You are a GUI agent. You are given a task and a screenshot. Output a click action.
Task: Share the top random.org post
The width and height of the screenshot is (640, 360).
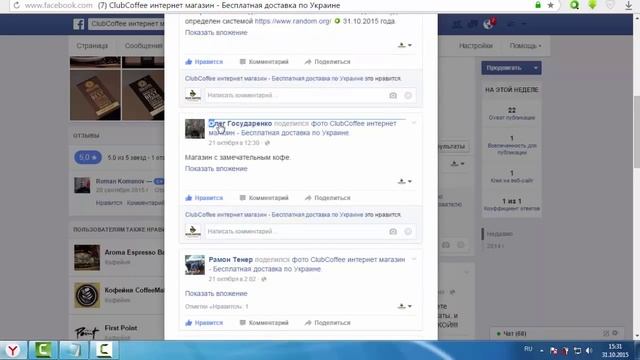(x=327, y=62)
